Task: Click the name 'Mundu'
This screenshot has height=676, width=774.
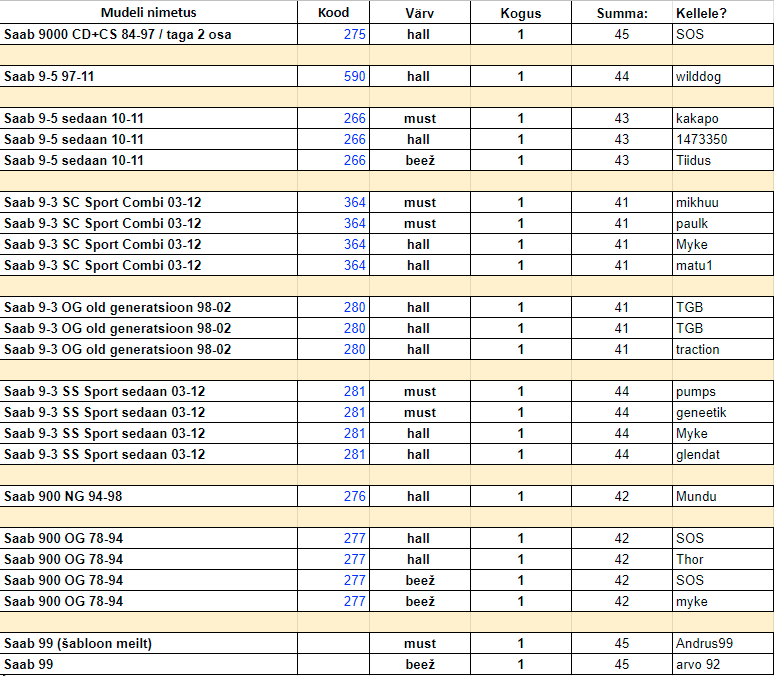Action: point(696,496)
